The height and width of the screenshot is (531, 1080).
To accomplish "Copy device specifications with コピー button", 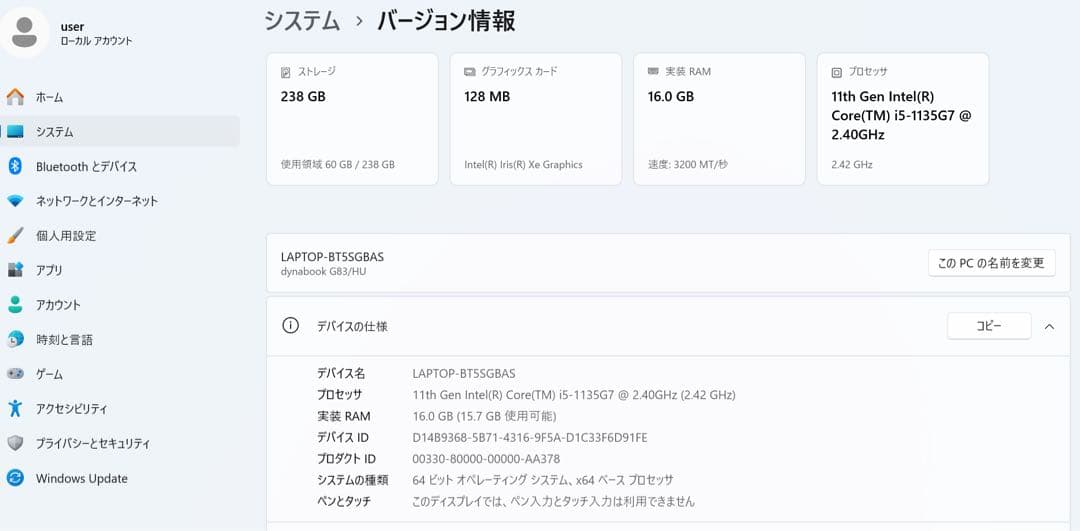I will [989, 326].
